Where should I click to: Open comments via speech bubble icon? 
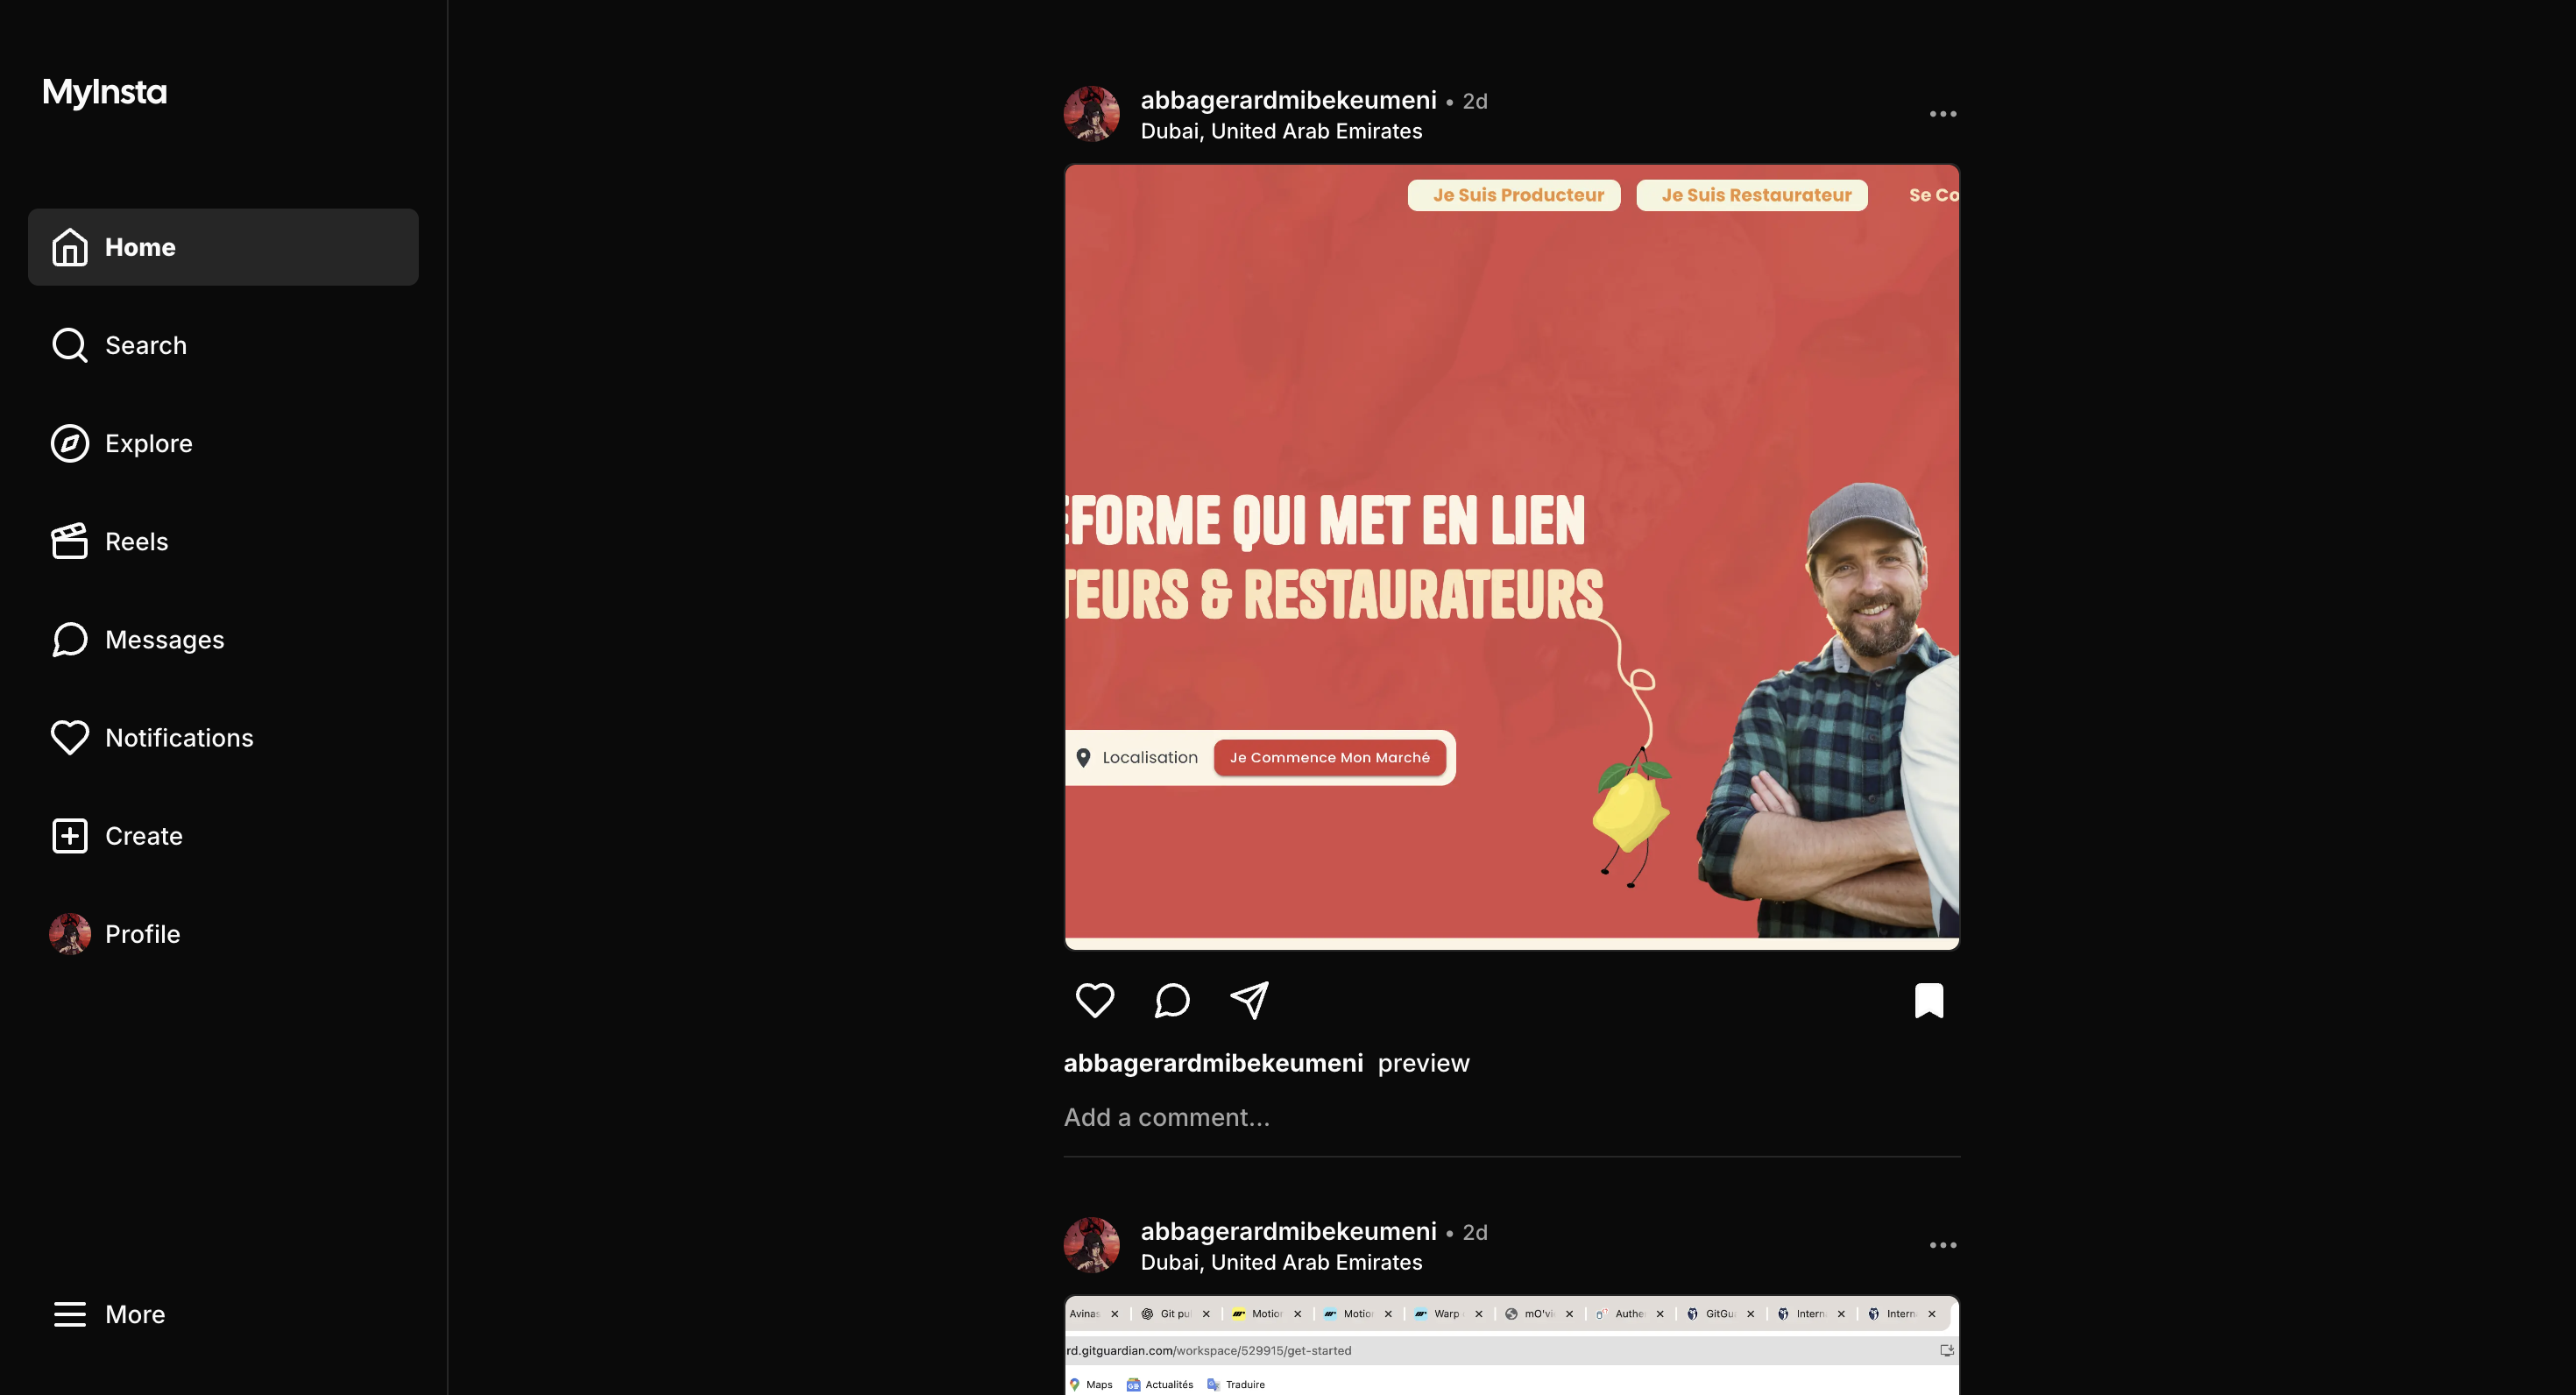coord(1172,1000)
